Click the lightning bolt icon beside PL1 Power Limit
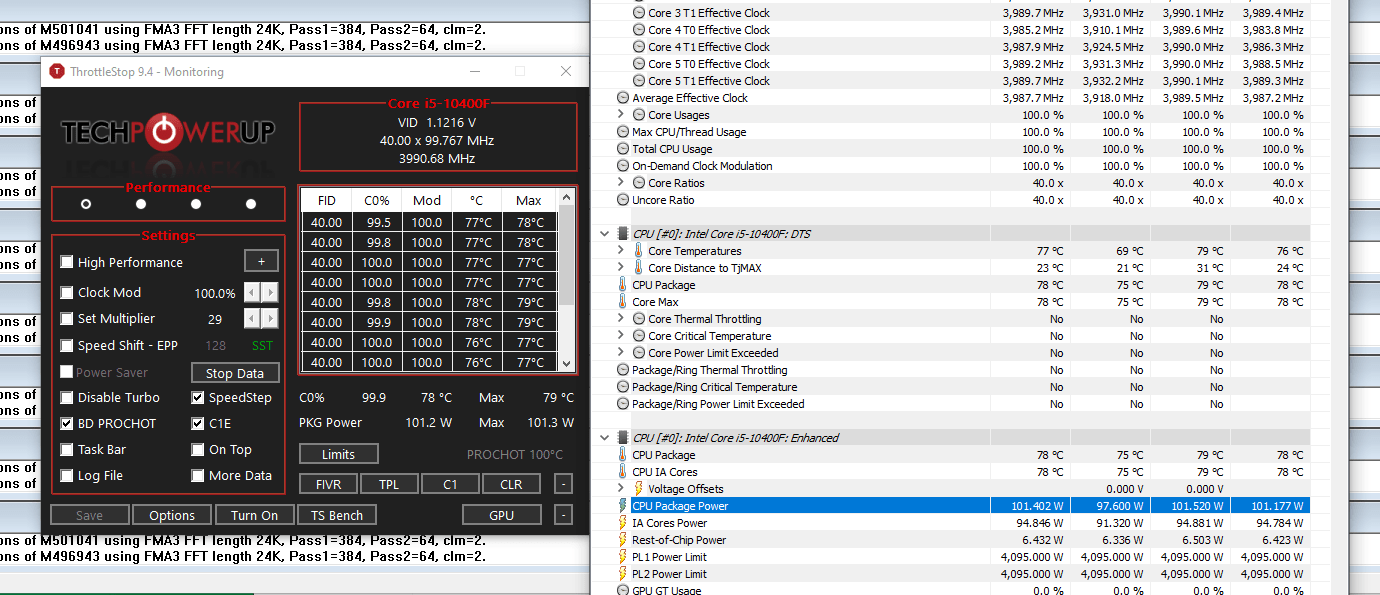The width and height of the screenshot is (1380, 595). 622,557
